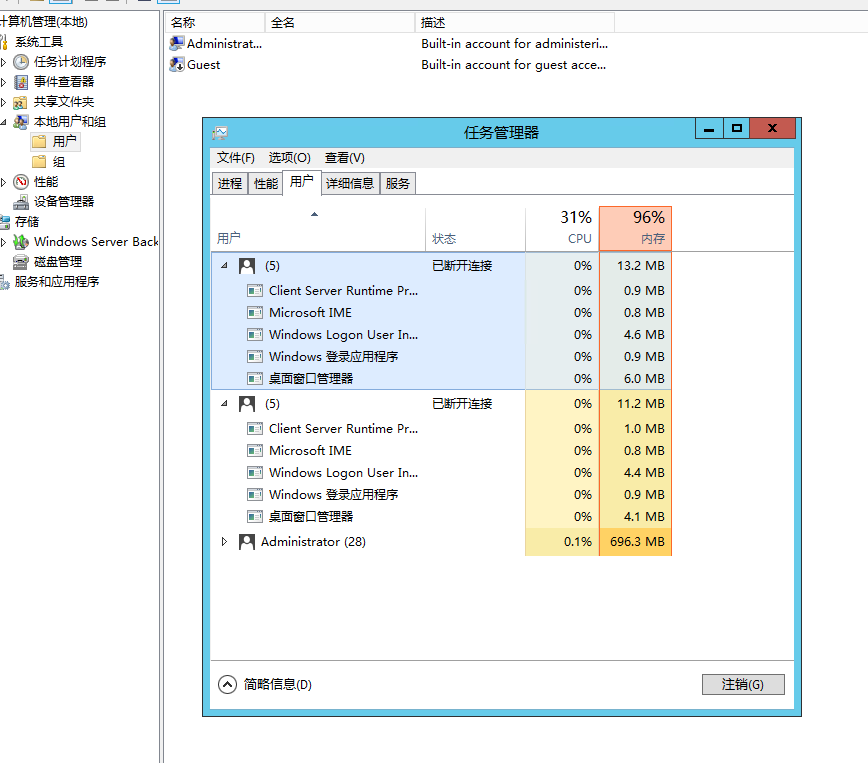Click the 用户 folder icon in tree
This screenshot has height=763, width=868.
point(39,142)
